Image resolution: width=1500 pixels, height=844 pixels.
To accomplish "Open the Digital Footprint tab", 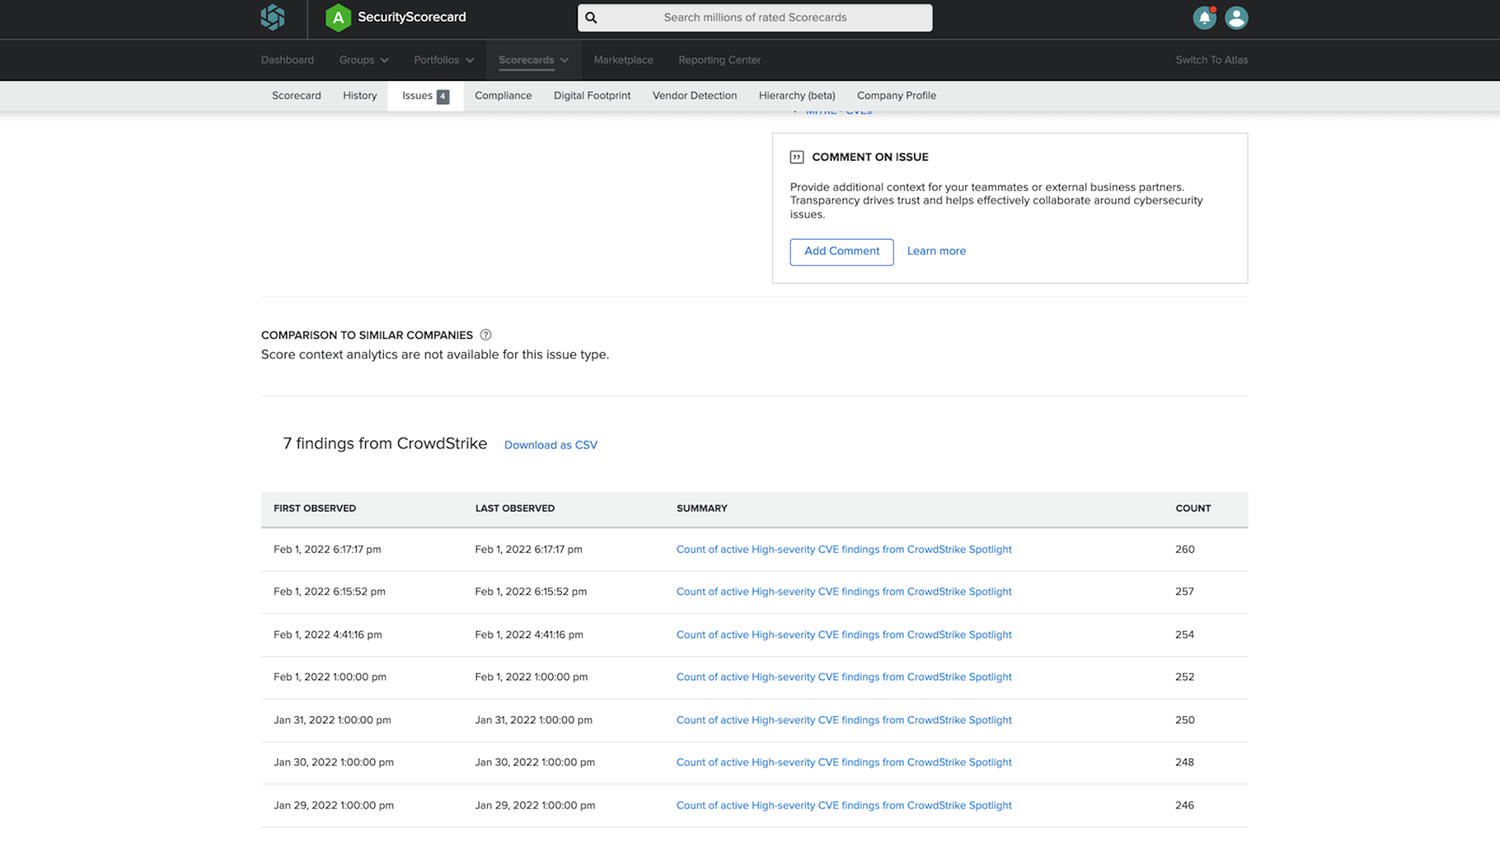I will [x=592, y=96].
